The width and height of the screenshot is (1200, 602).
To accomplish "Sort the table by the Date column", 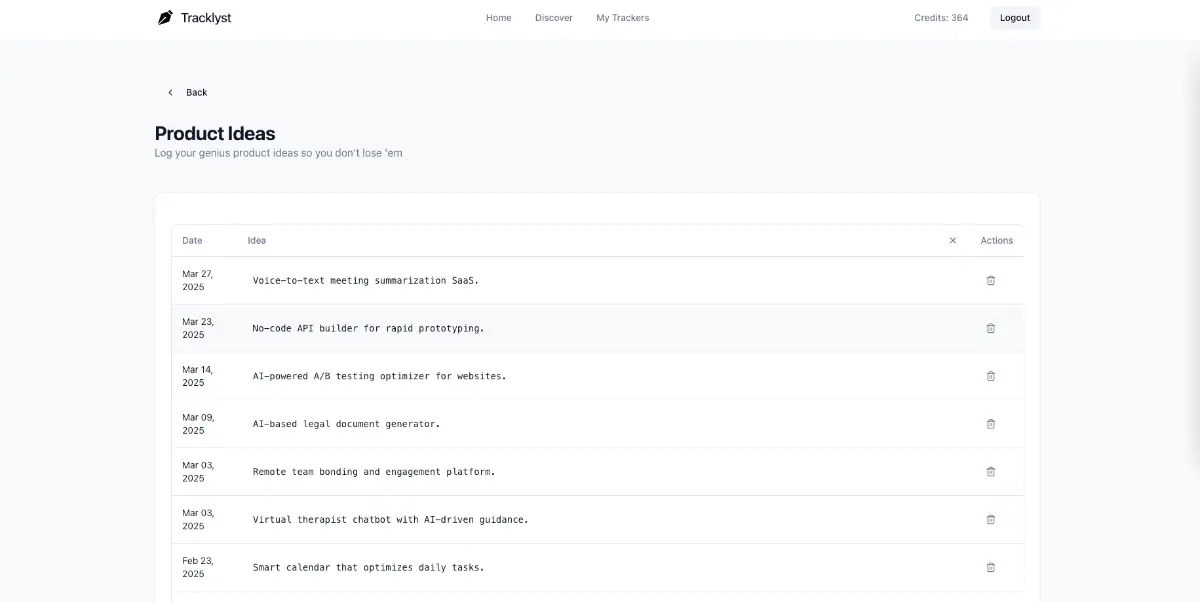I will coord(192,240).
